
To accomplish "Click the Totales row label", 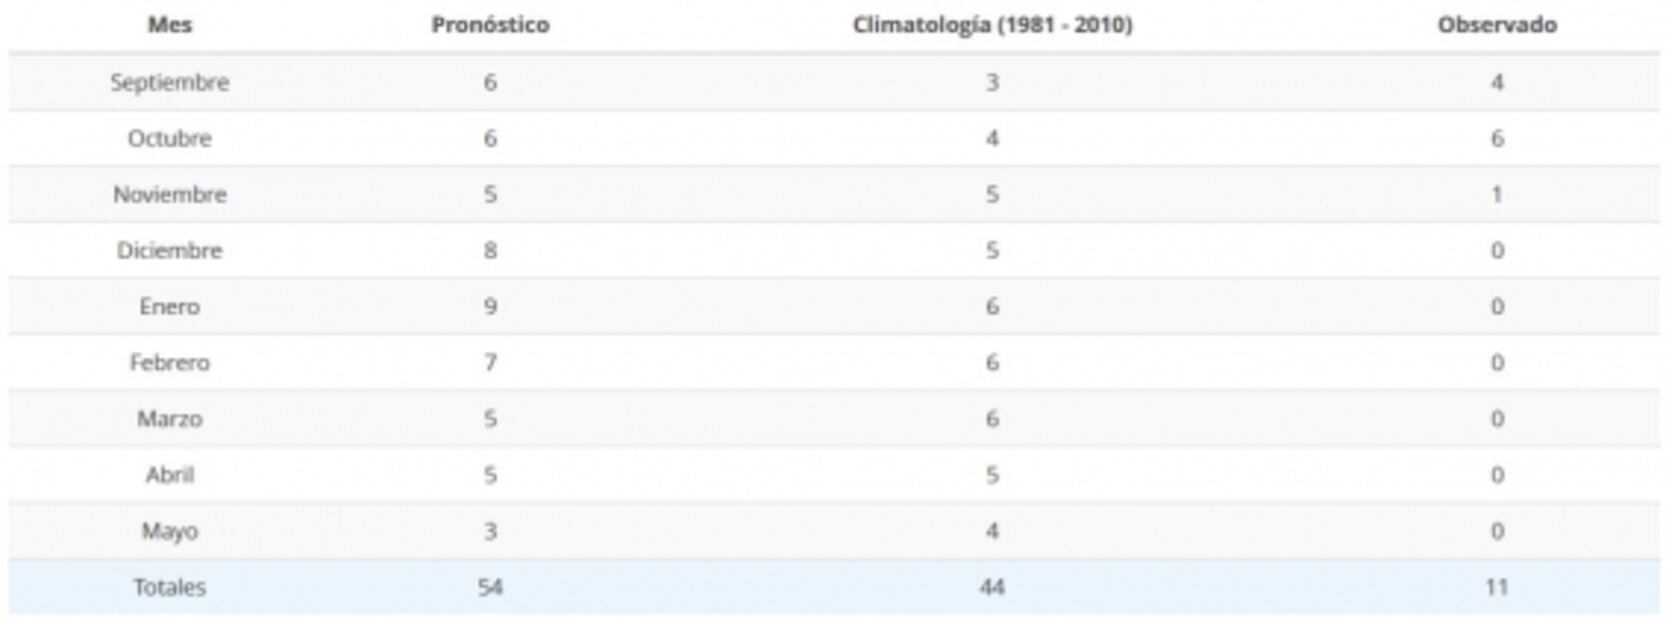I will [169, 587].
